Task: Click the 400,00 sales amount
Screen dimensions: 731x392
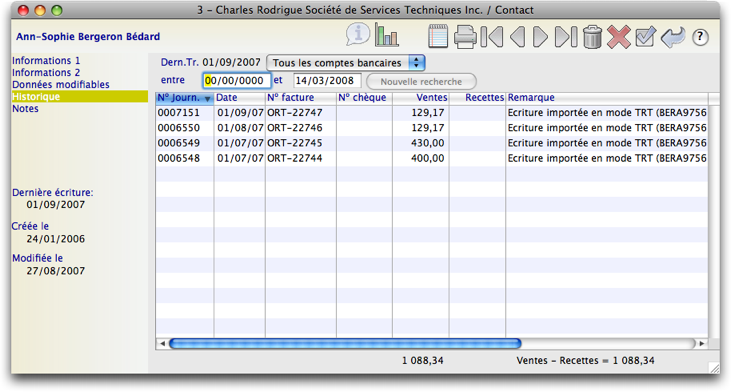Action: click(428, 158)
